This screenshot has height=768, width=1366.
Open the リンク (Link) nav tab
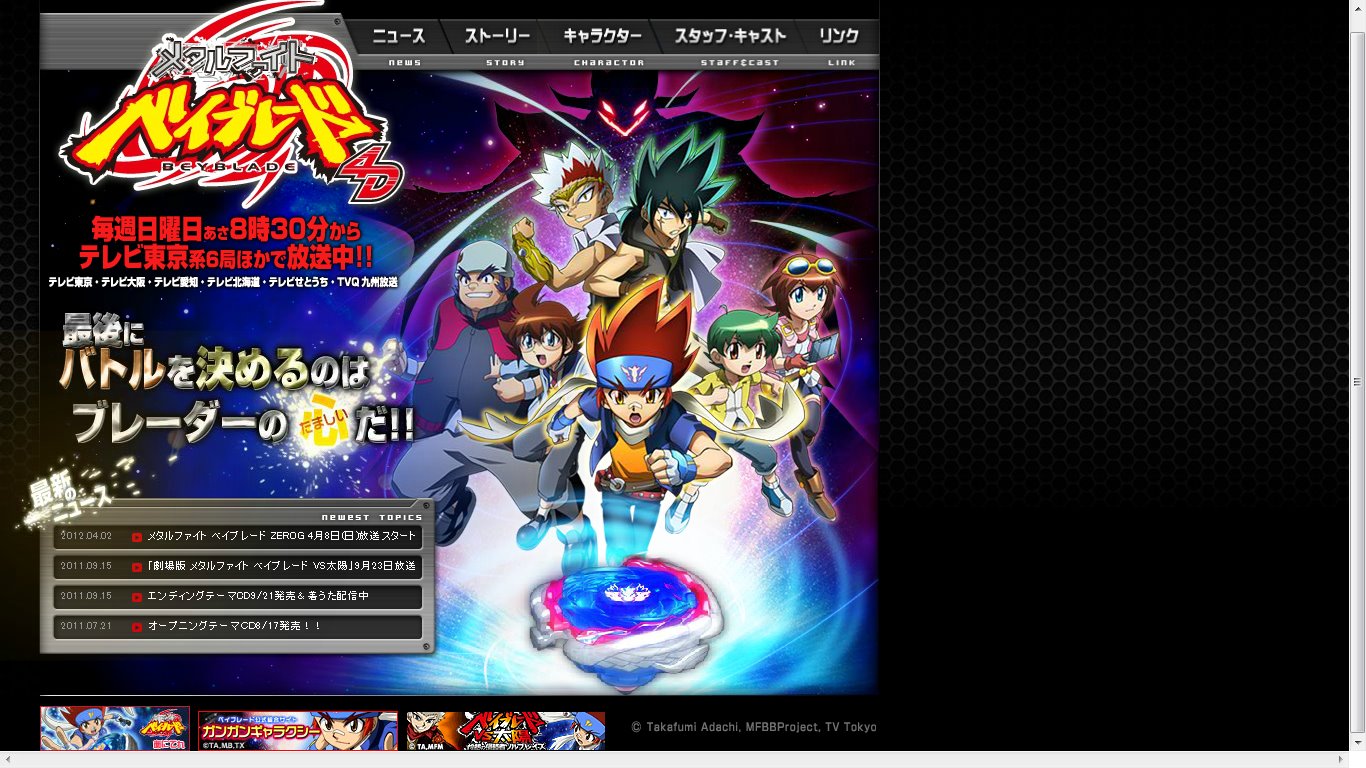839,44
